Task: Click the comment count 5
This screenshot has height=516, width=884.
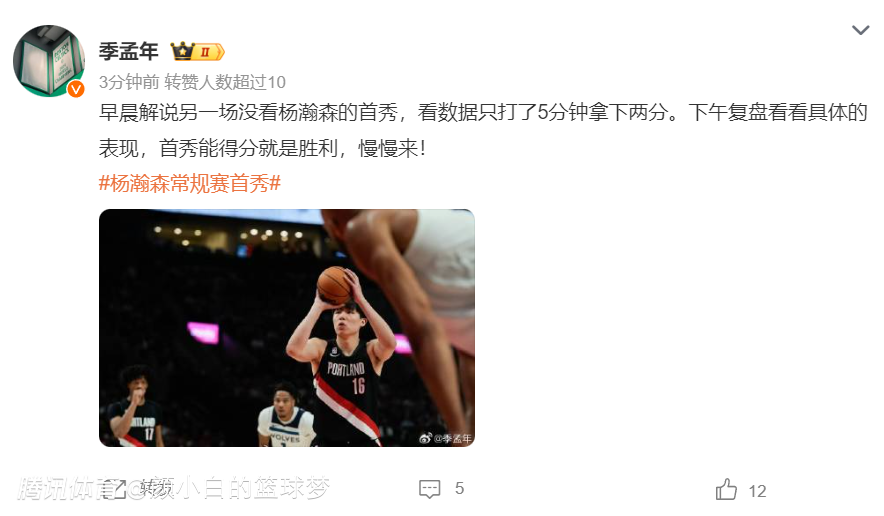Action: click(x=459, y=488)
